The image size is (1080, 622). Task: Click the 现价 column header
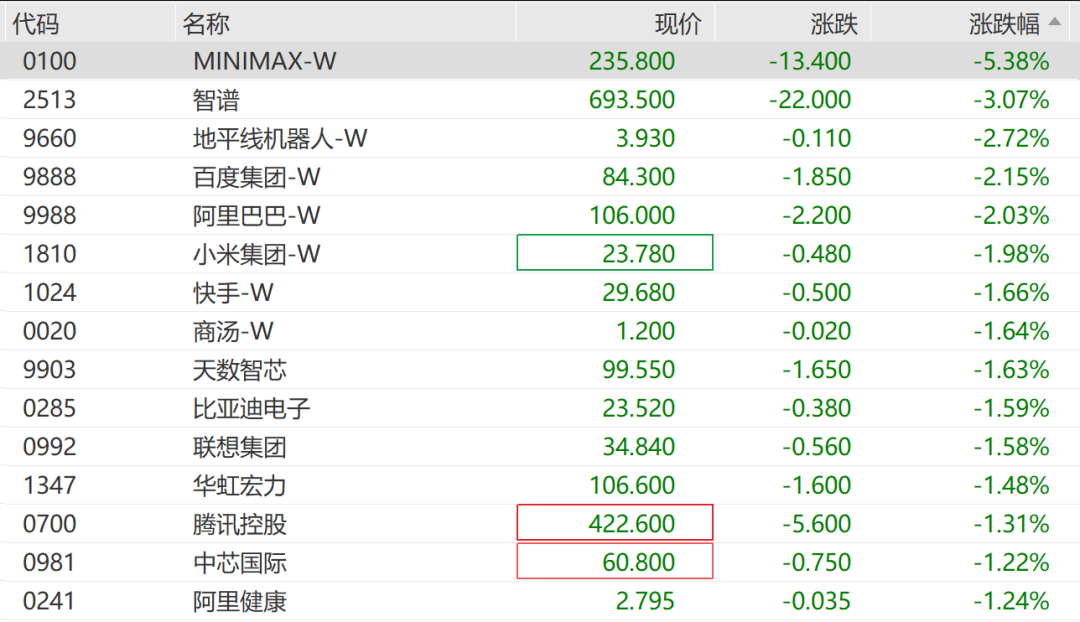coord(678,23)
